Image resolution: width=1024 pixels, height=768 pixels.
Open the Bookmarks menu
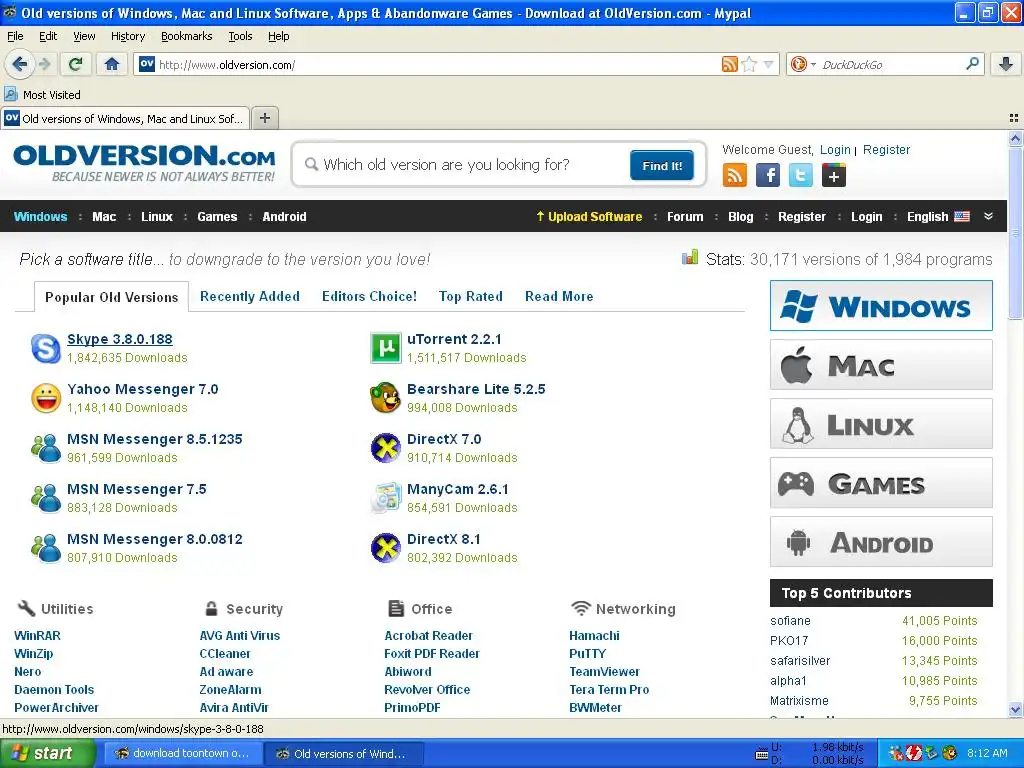186,36
